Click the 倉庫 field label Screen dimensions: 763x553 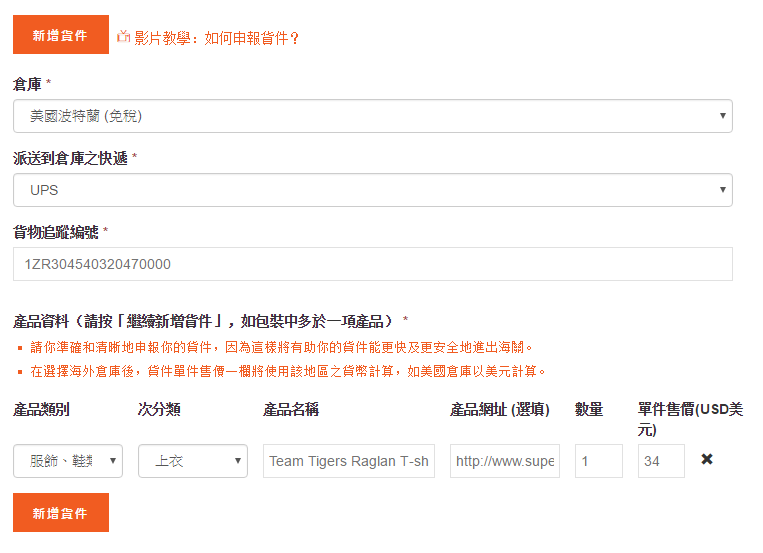pos(27,84)
